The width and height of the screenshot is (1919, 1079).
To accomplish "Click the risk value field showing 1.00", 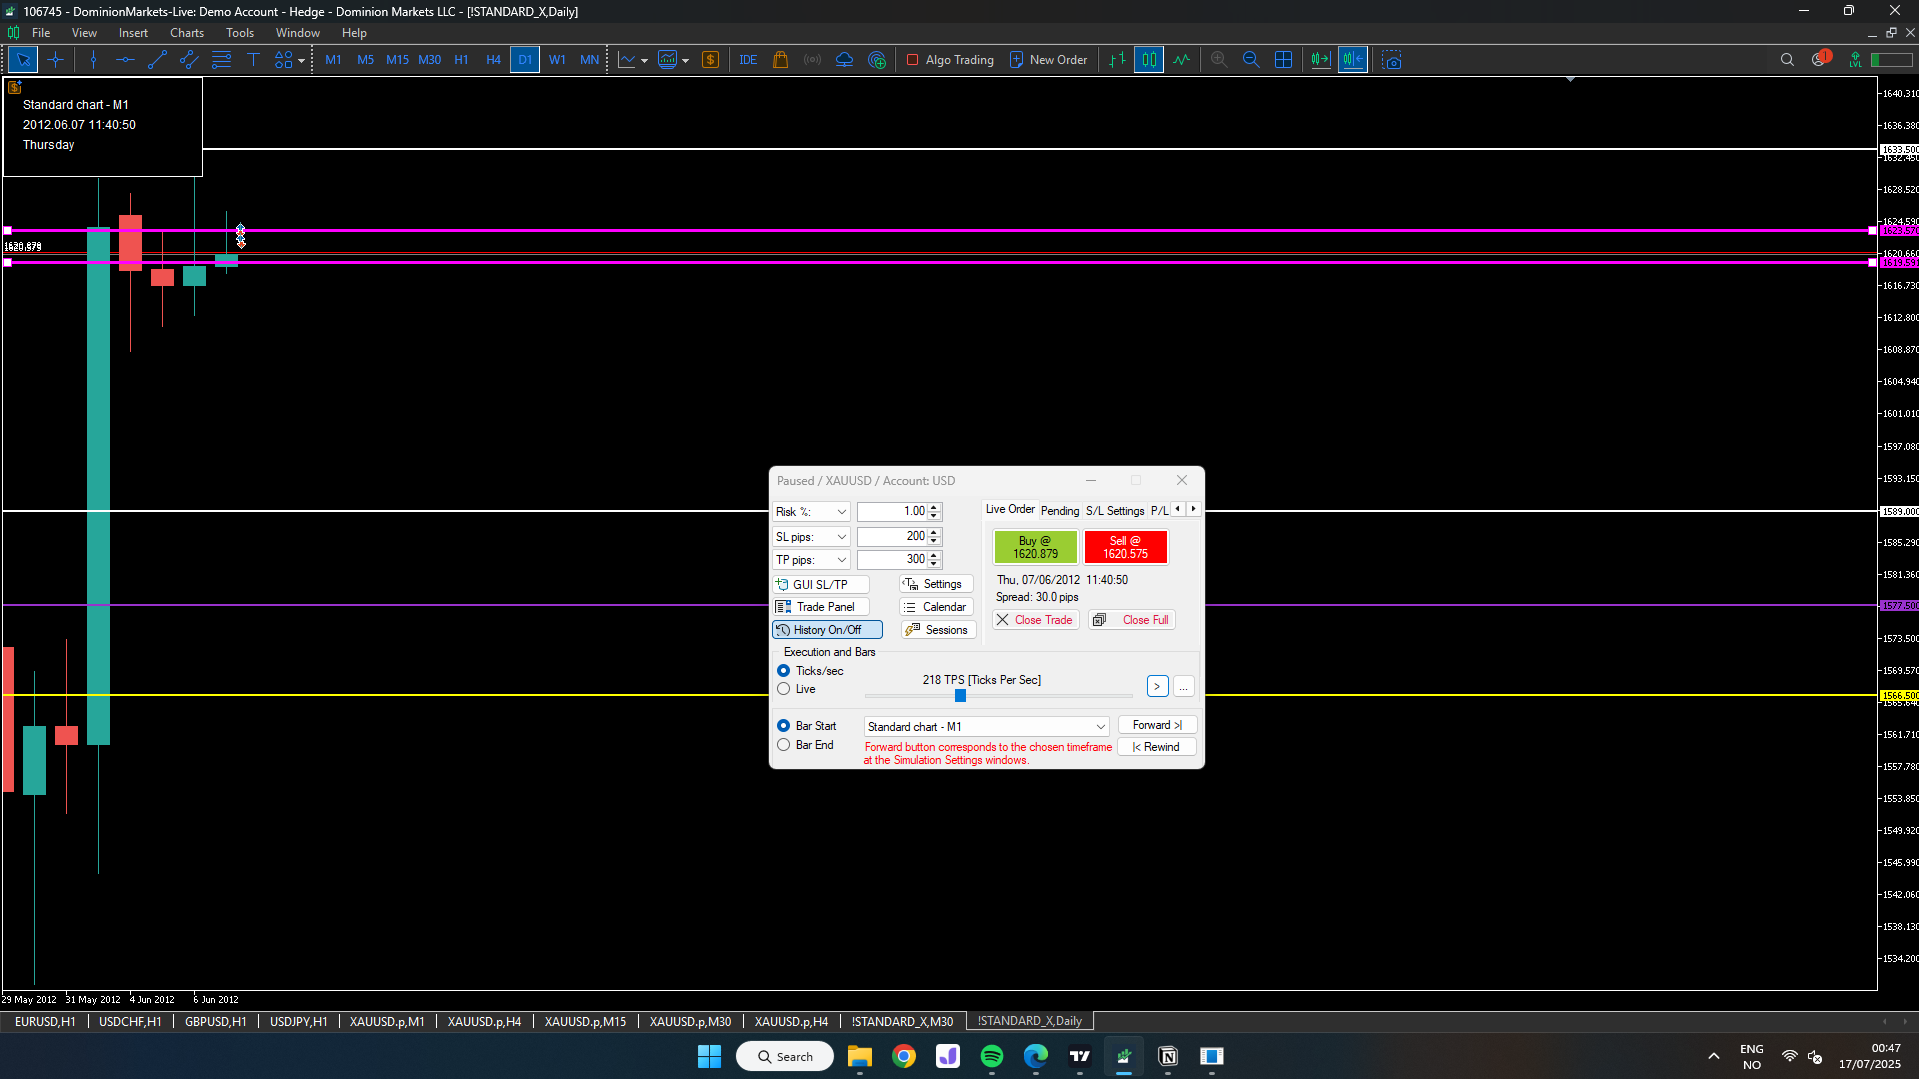I will click(x=892, y=512).
